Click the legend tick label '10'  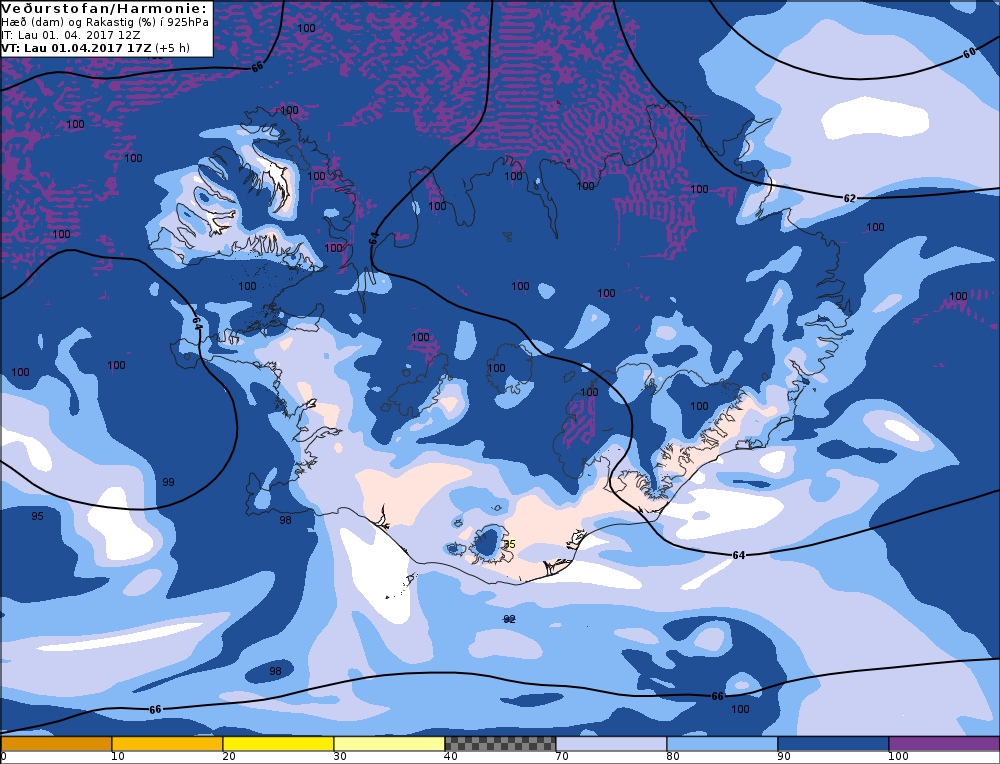tap(118, 757)
